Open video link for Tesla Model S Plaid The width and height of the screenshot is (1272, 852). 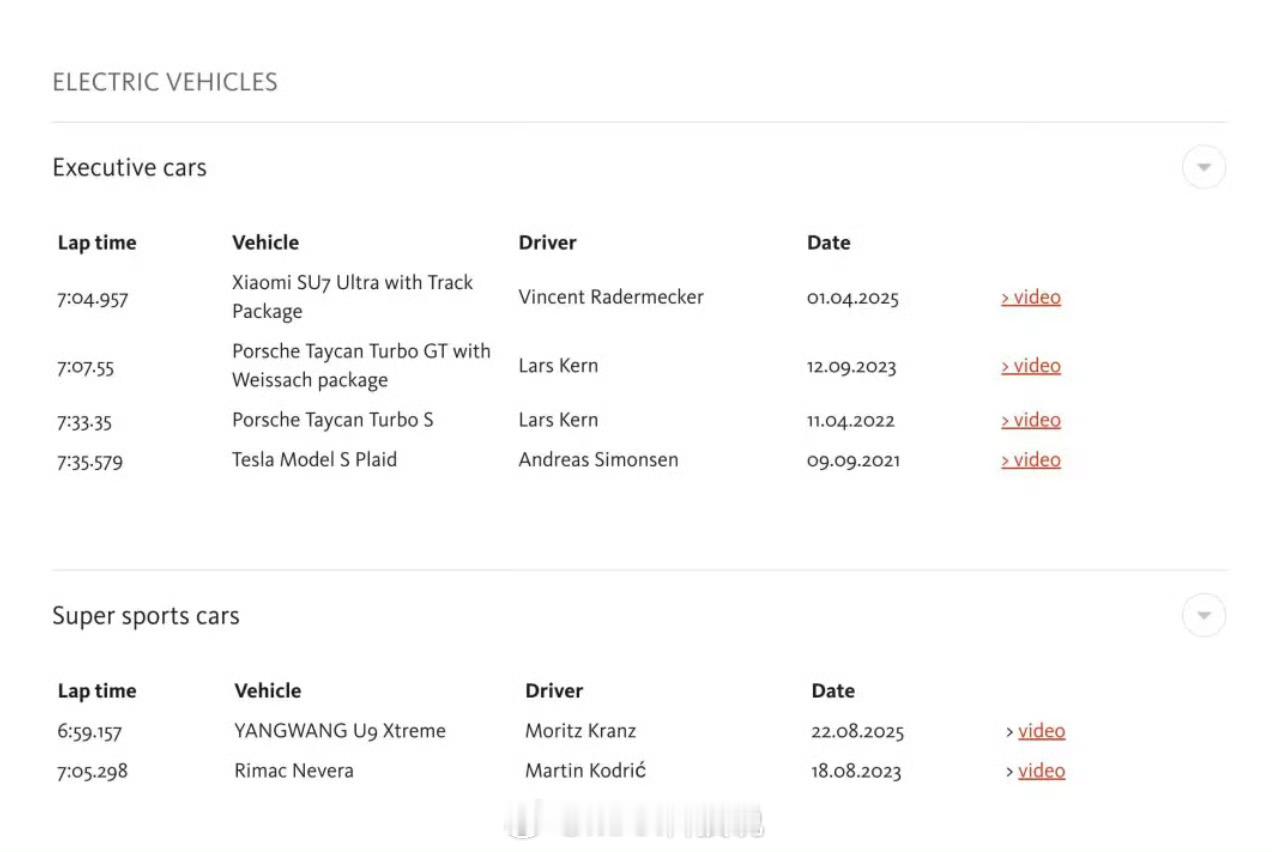(1031, 460)
